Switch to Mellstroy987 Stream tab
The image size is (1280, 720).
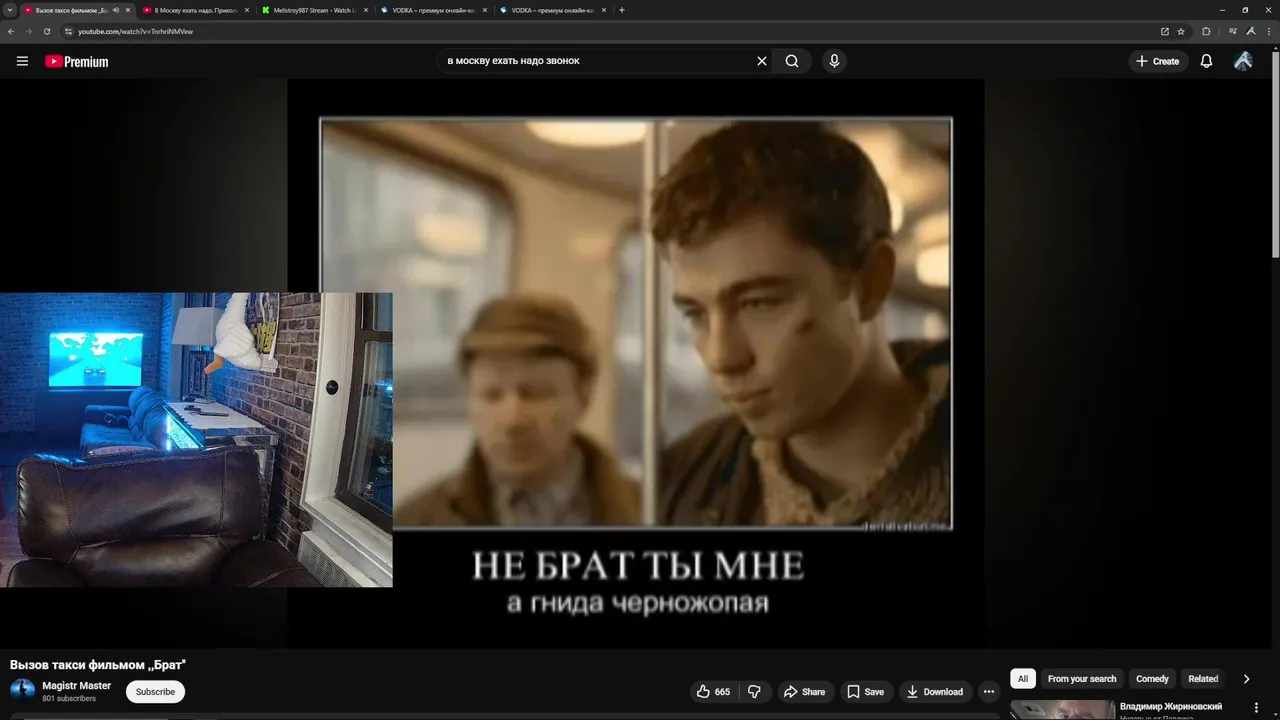pyautogui.click(x=313, y=10)
